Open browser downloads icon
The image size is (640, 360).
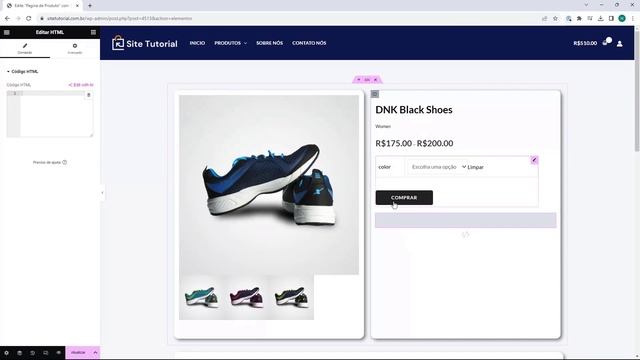600,18
